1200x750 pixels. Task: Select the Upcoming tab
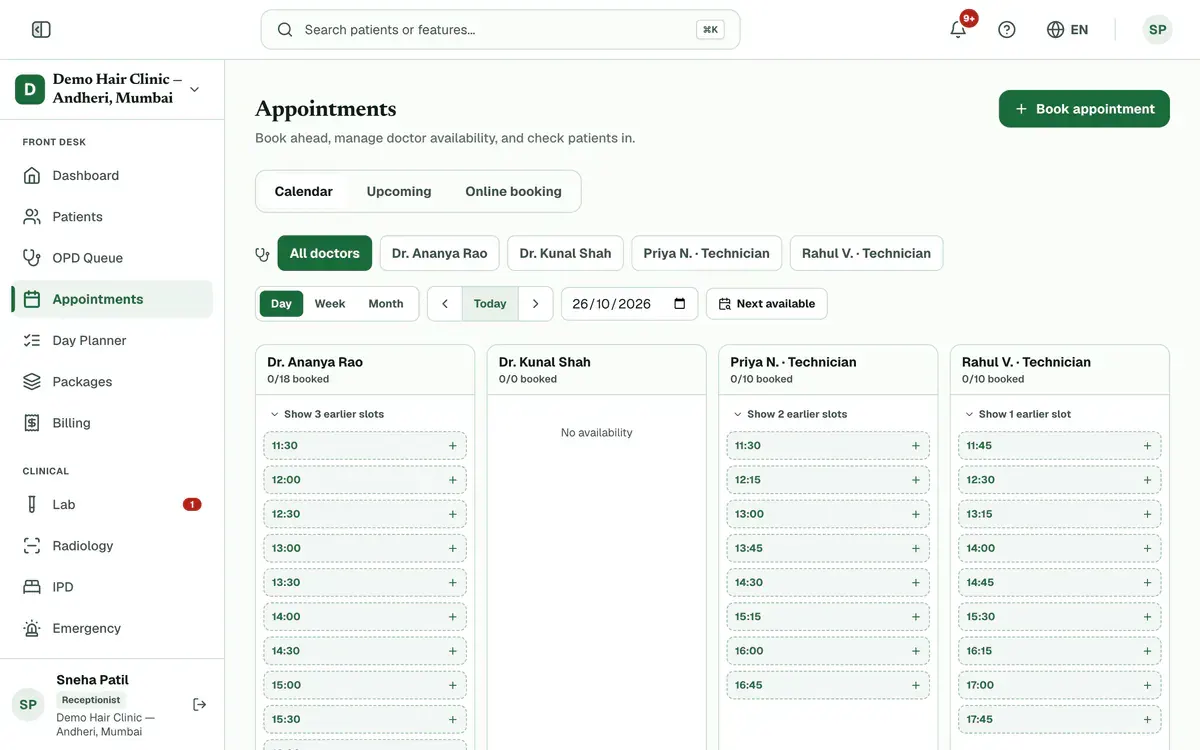(399, 192)
